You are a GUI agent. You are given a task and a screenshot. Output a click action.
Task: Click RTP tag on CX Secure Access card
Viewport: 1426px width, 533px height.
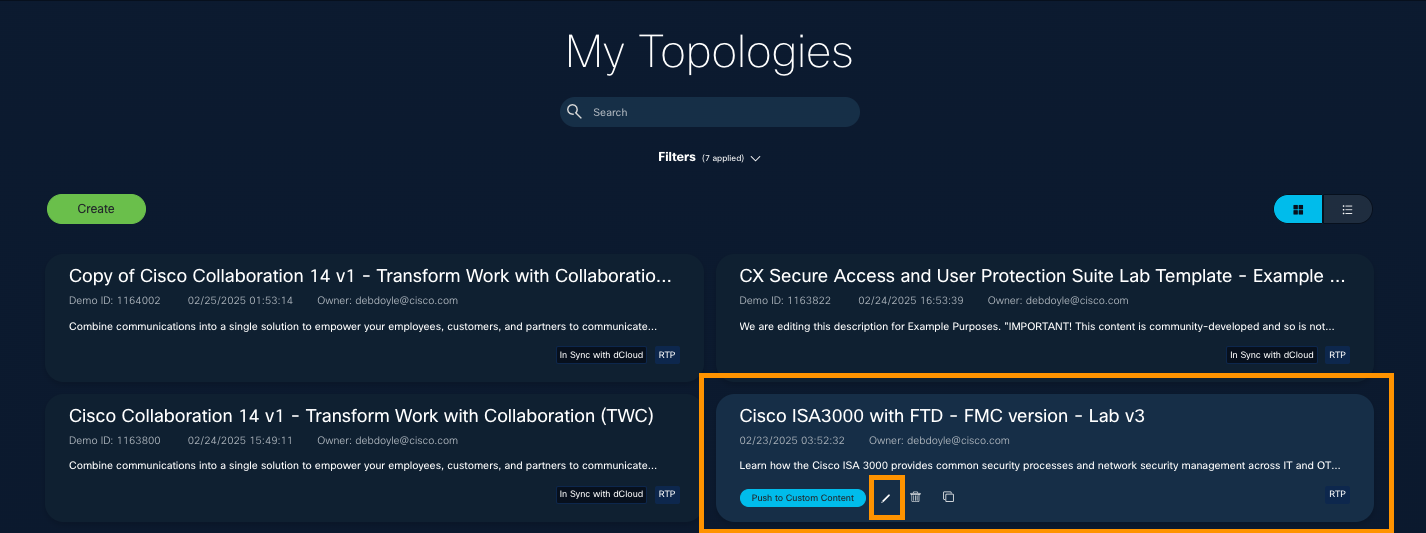(x=1337, y=354)
